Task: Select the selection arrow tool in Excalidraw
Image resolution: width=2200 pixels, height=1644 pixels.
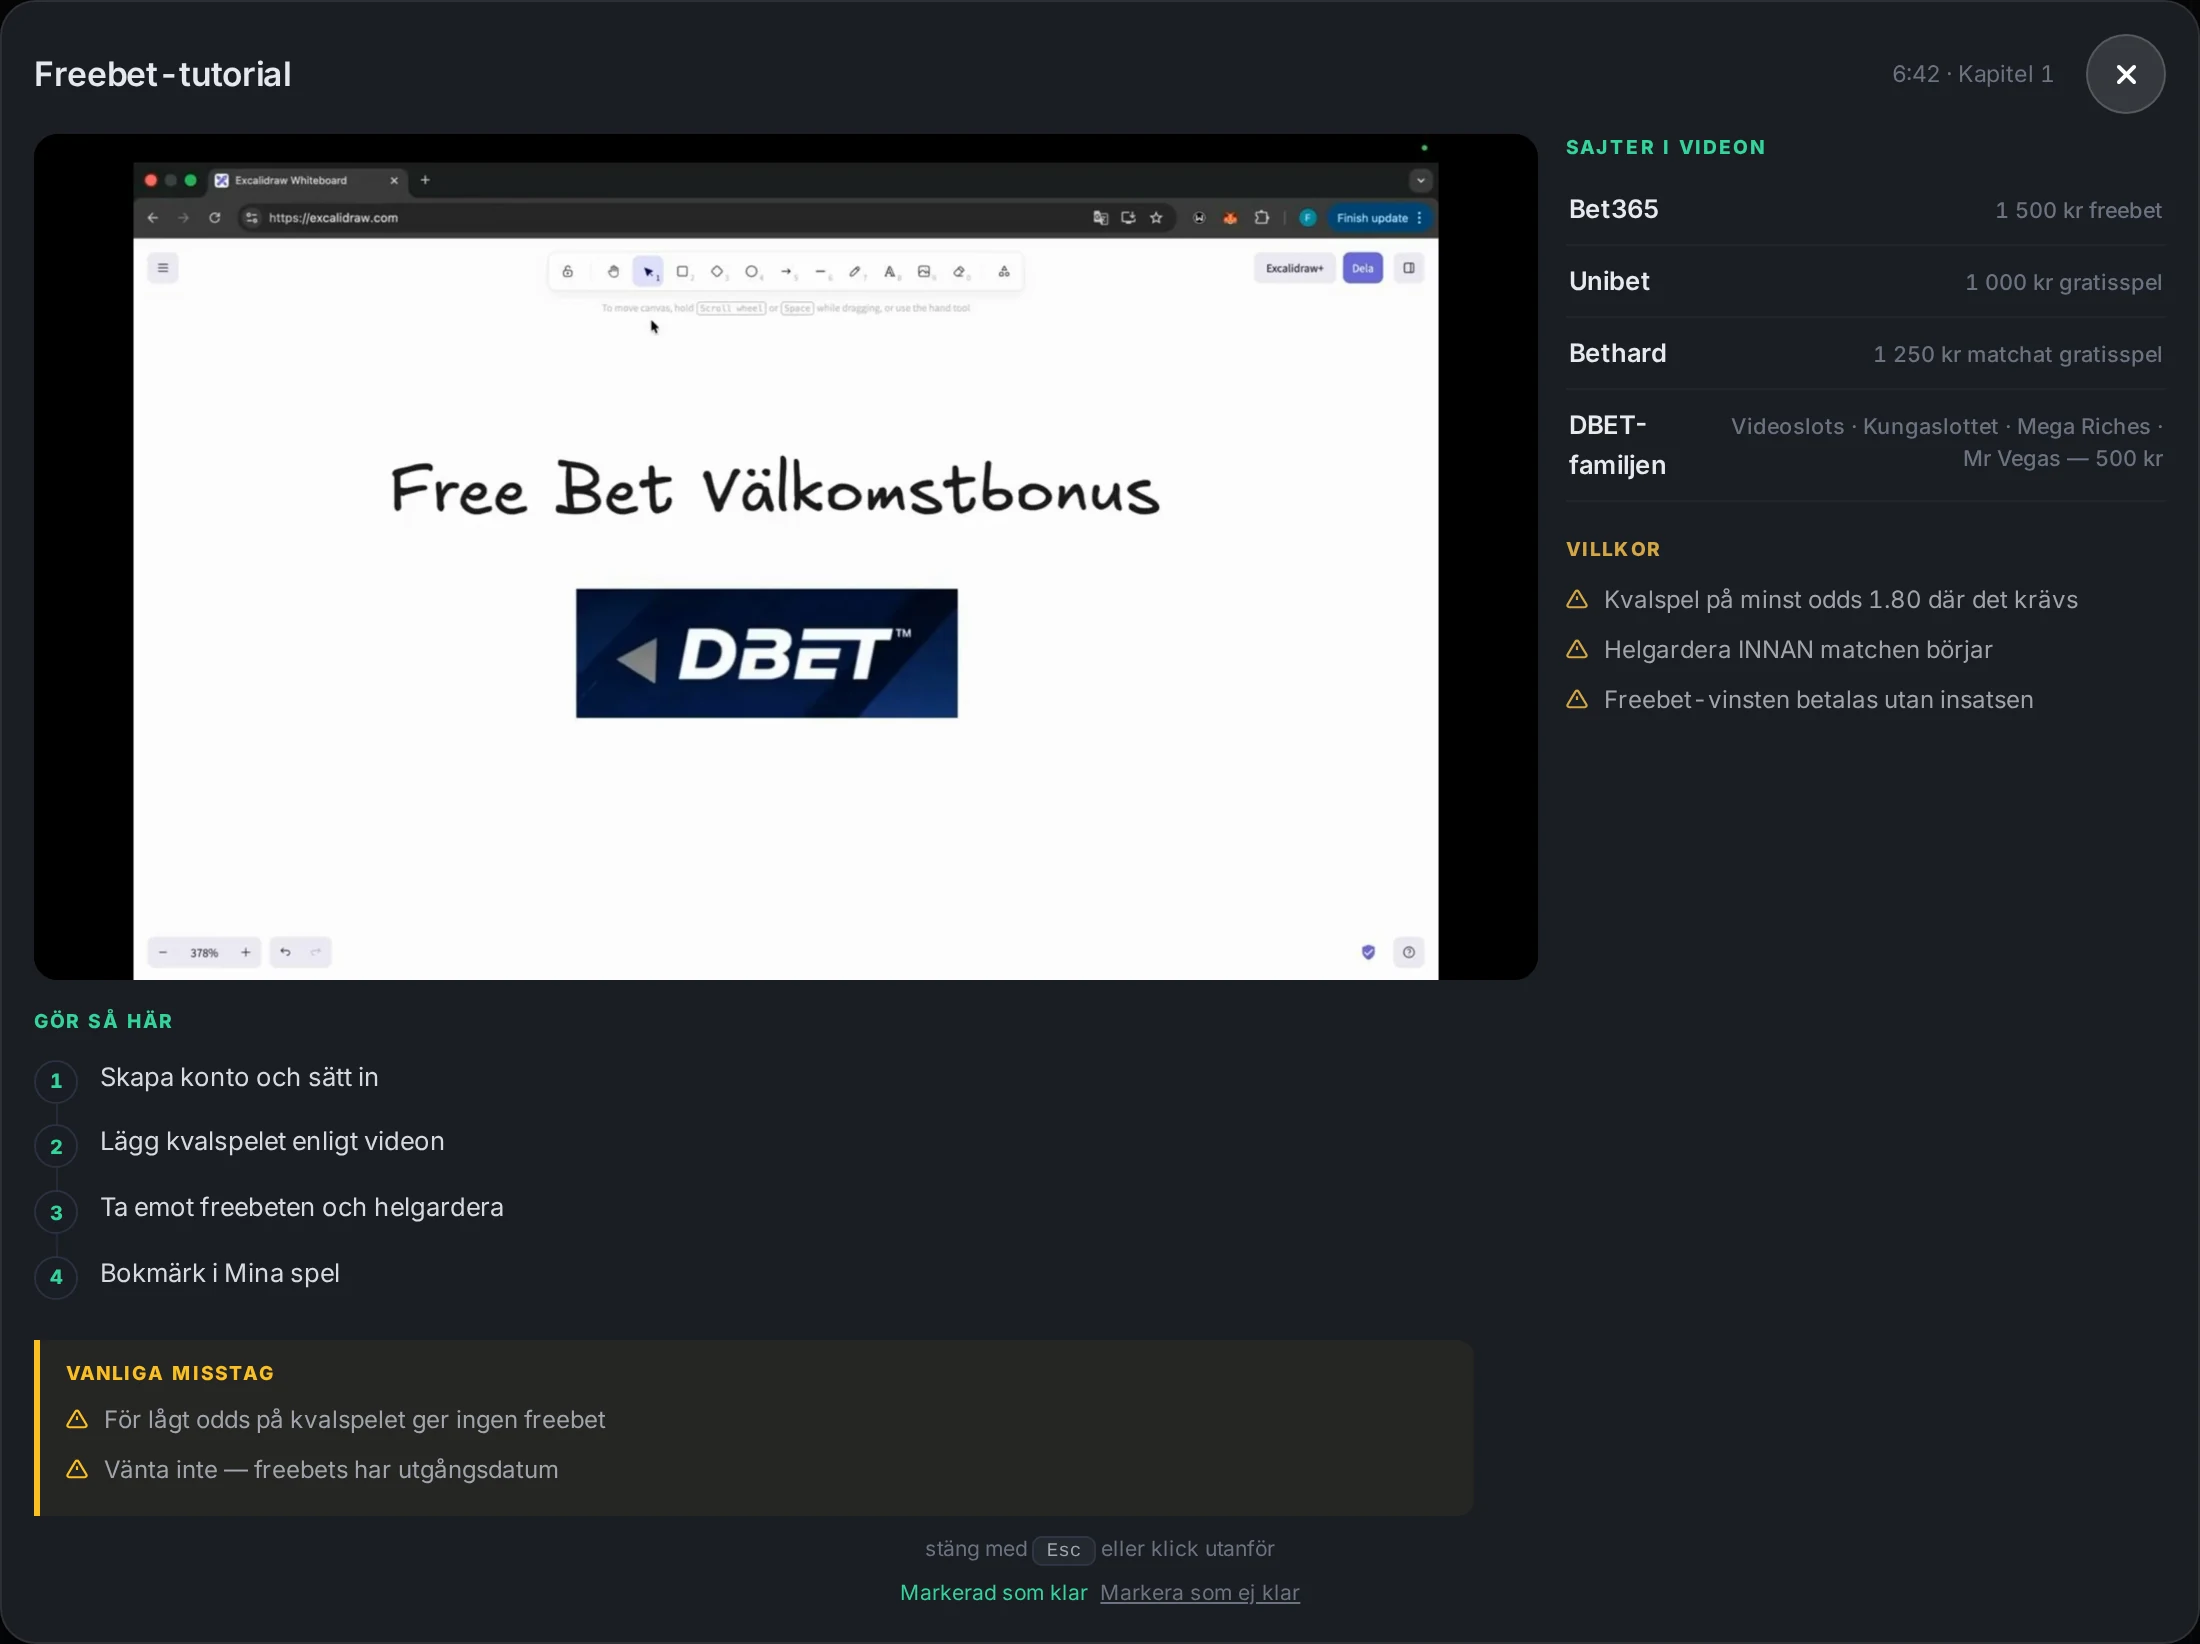Action: (648, 271)
